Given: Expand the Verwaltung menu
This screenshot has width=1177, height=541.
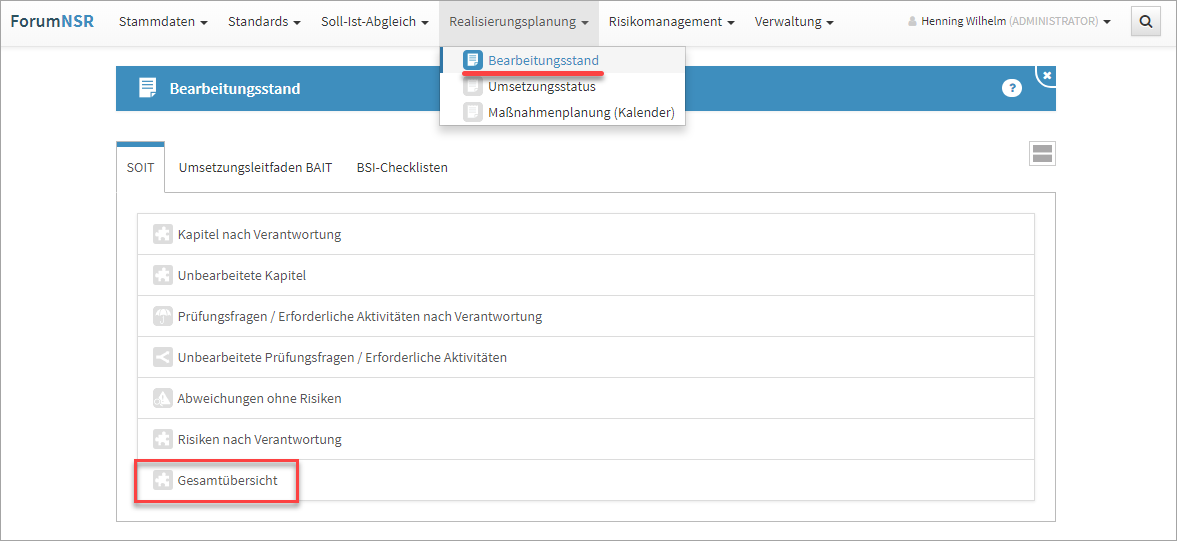Looking at the screenshot, I should point(794,21).
